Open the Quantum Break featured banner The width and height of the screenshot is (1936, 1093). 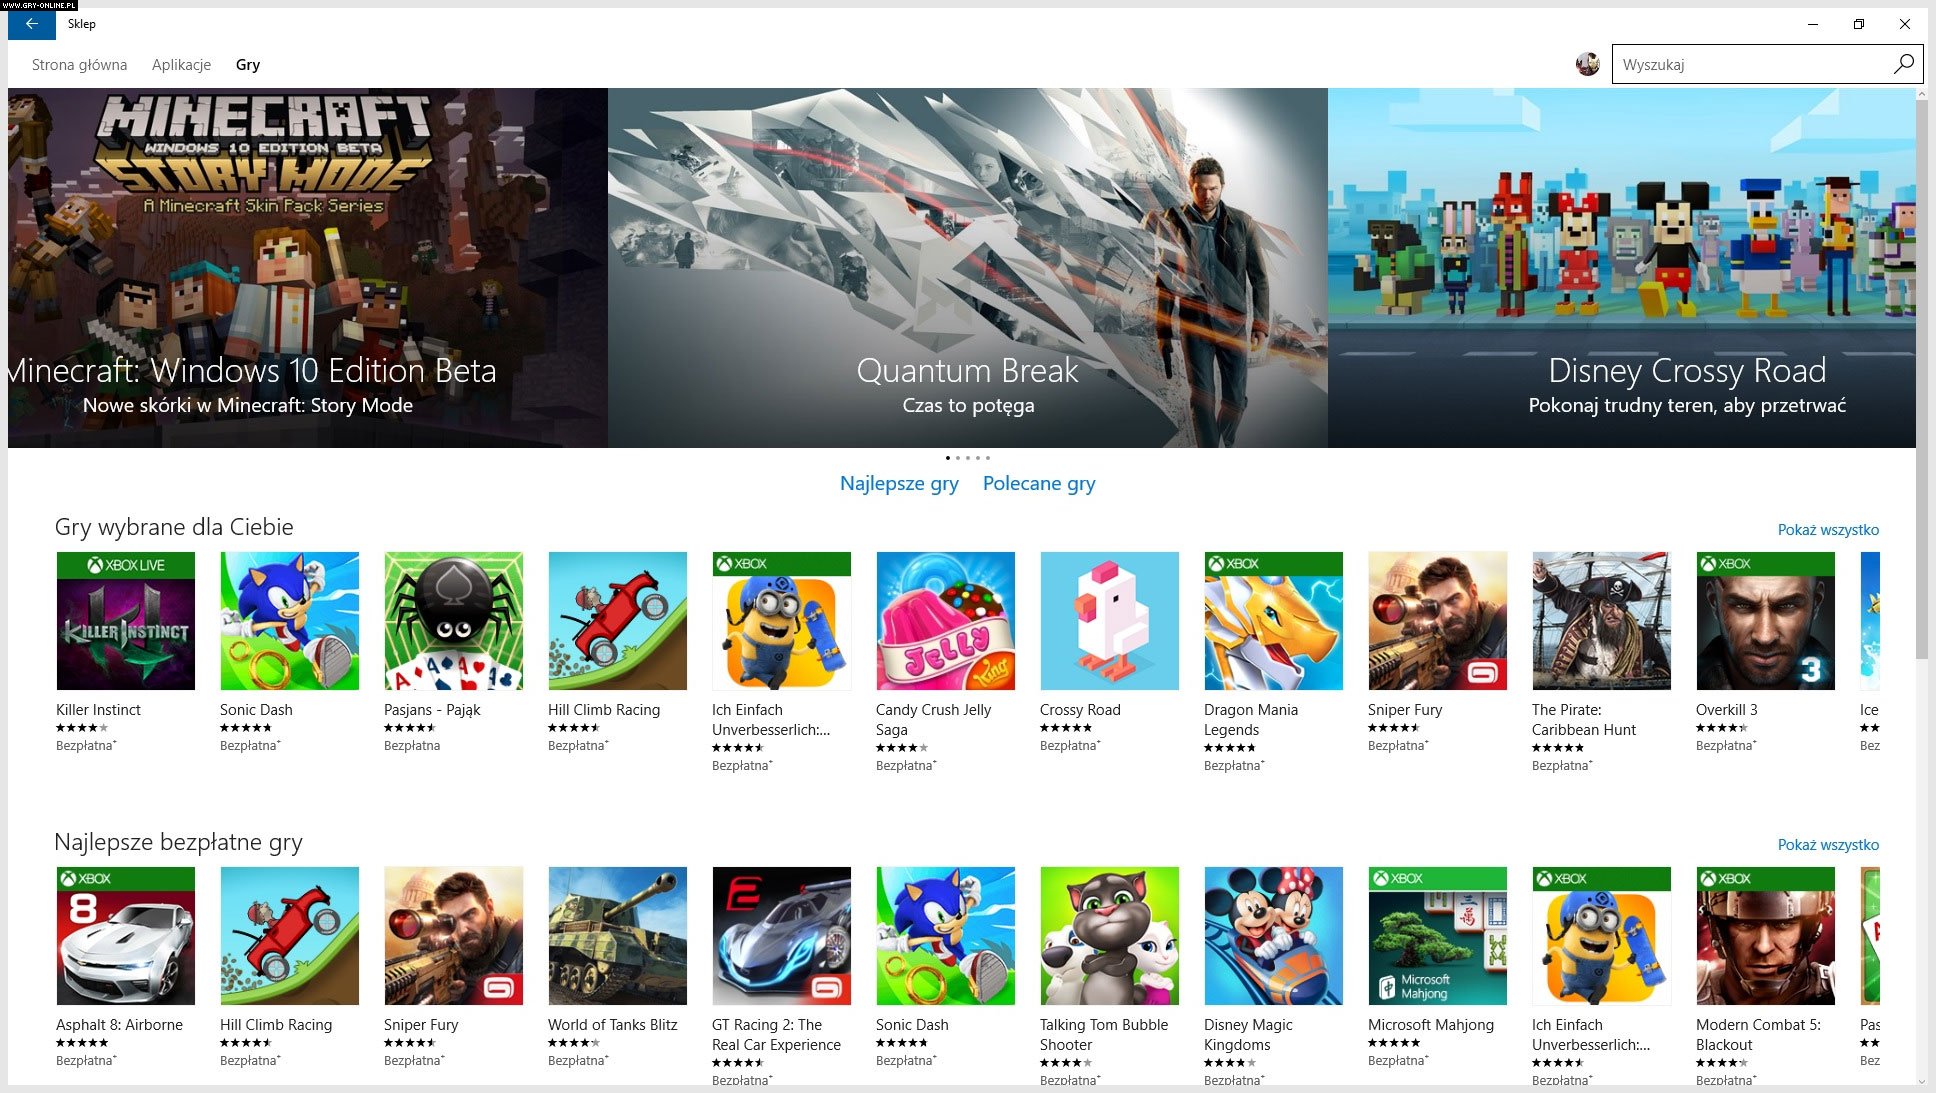pyautogui.click(x=967, y=268)
